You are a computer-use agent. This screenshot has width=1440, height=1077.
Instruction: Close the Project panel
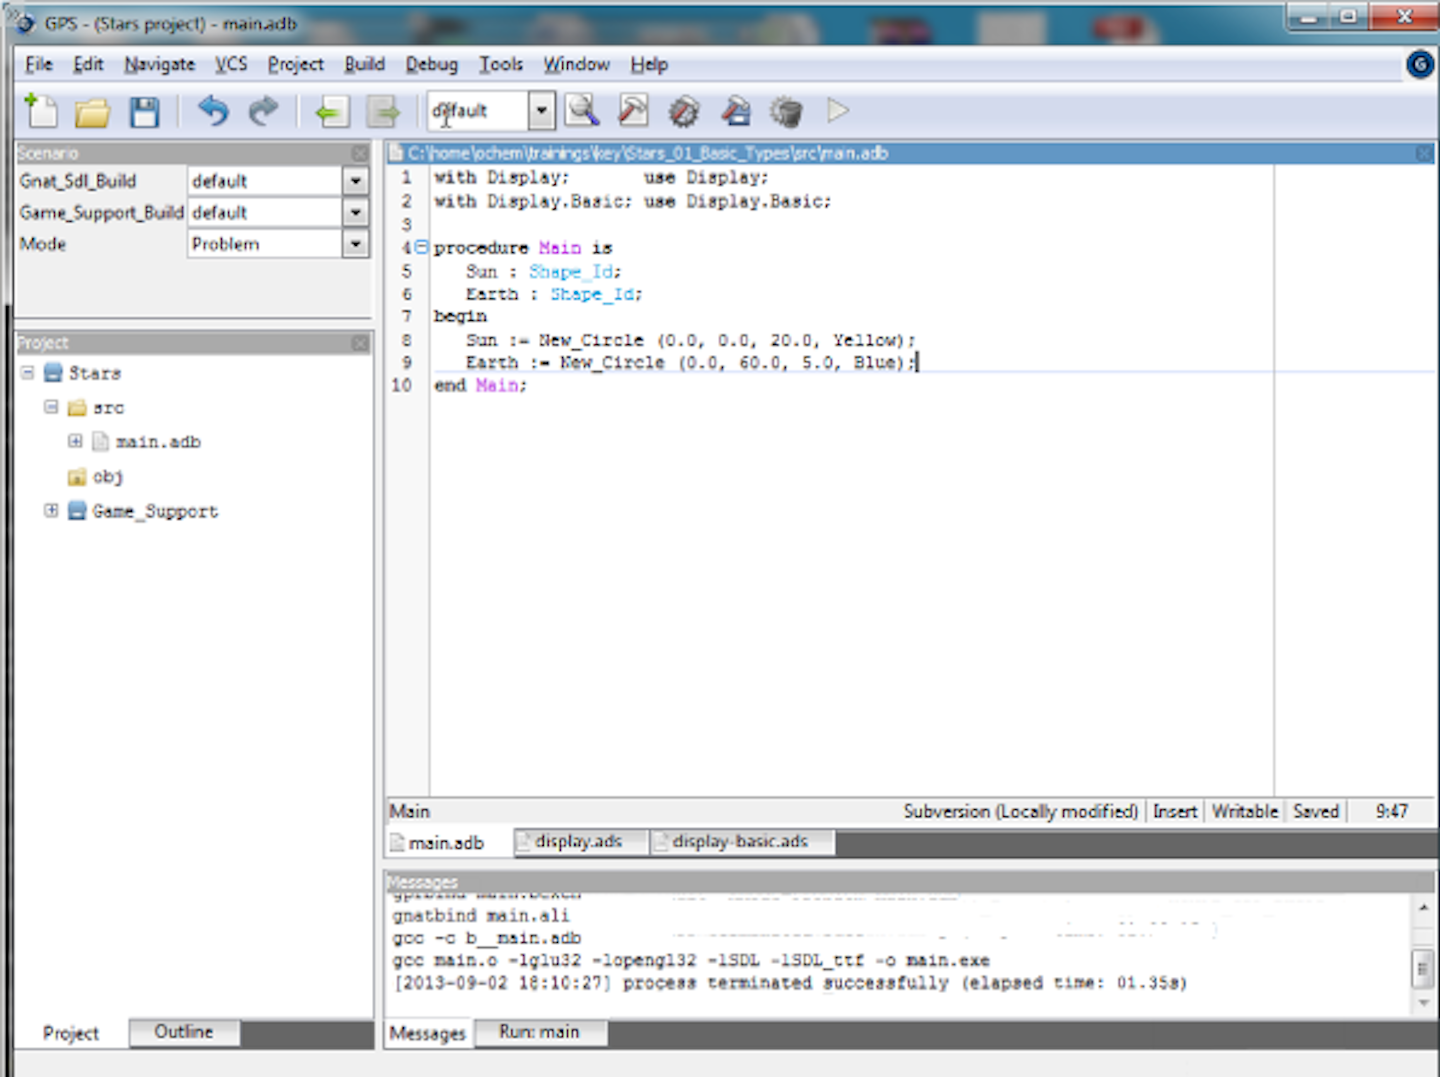(360, 343)
